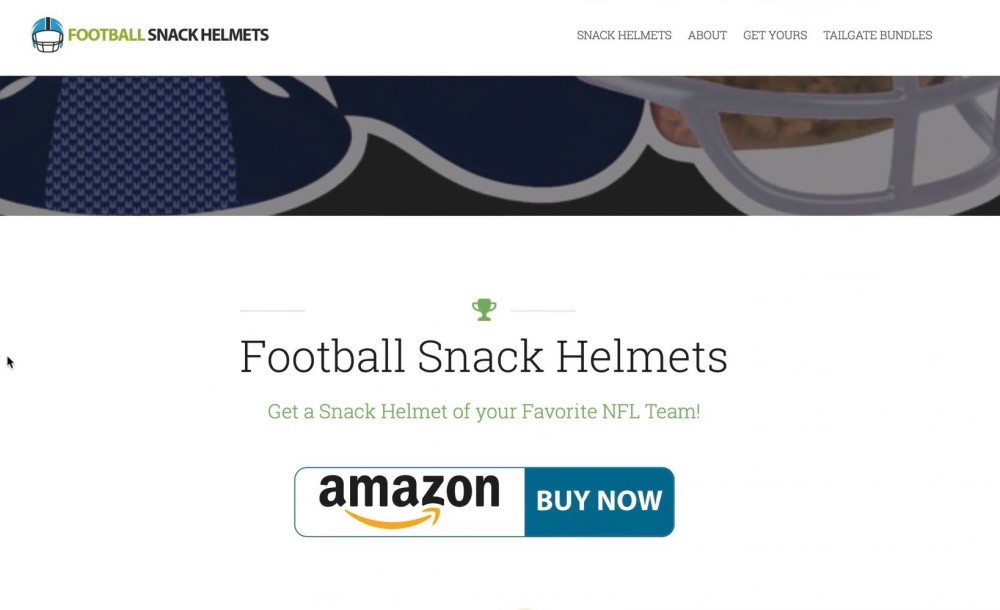The width and height of the screenshot is (1000, 610).
Task: Click the green trophy icon
Action: (x=484, y=309)
